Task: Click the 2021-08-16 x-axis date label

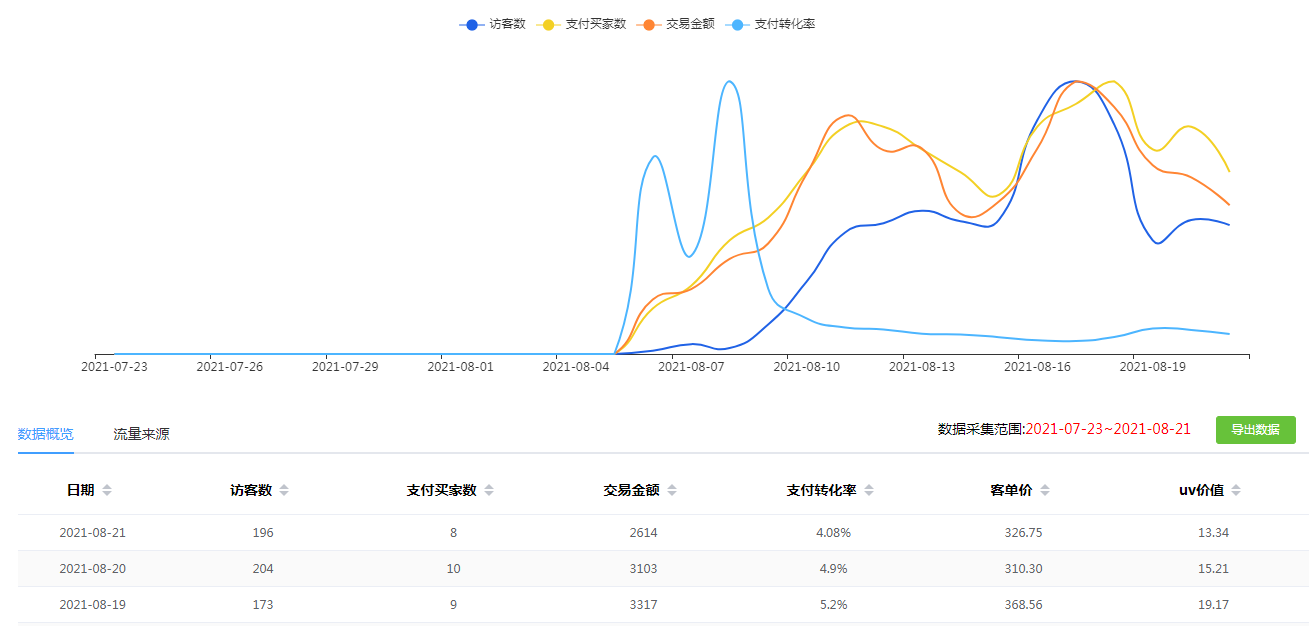Action: 1037,367
